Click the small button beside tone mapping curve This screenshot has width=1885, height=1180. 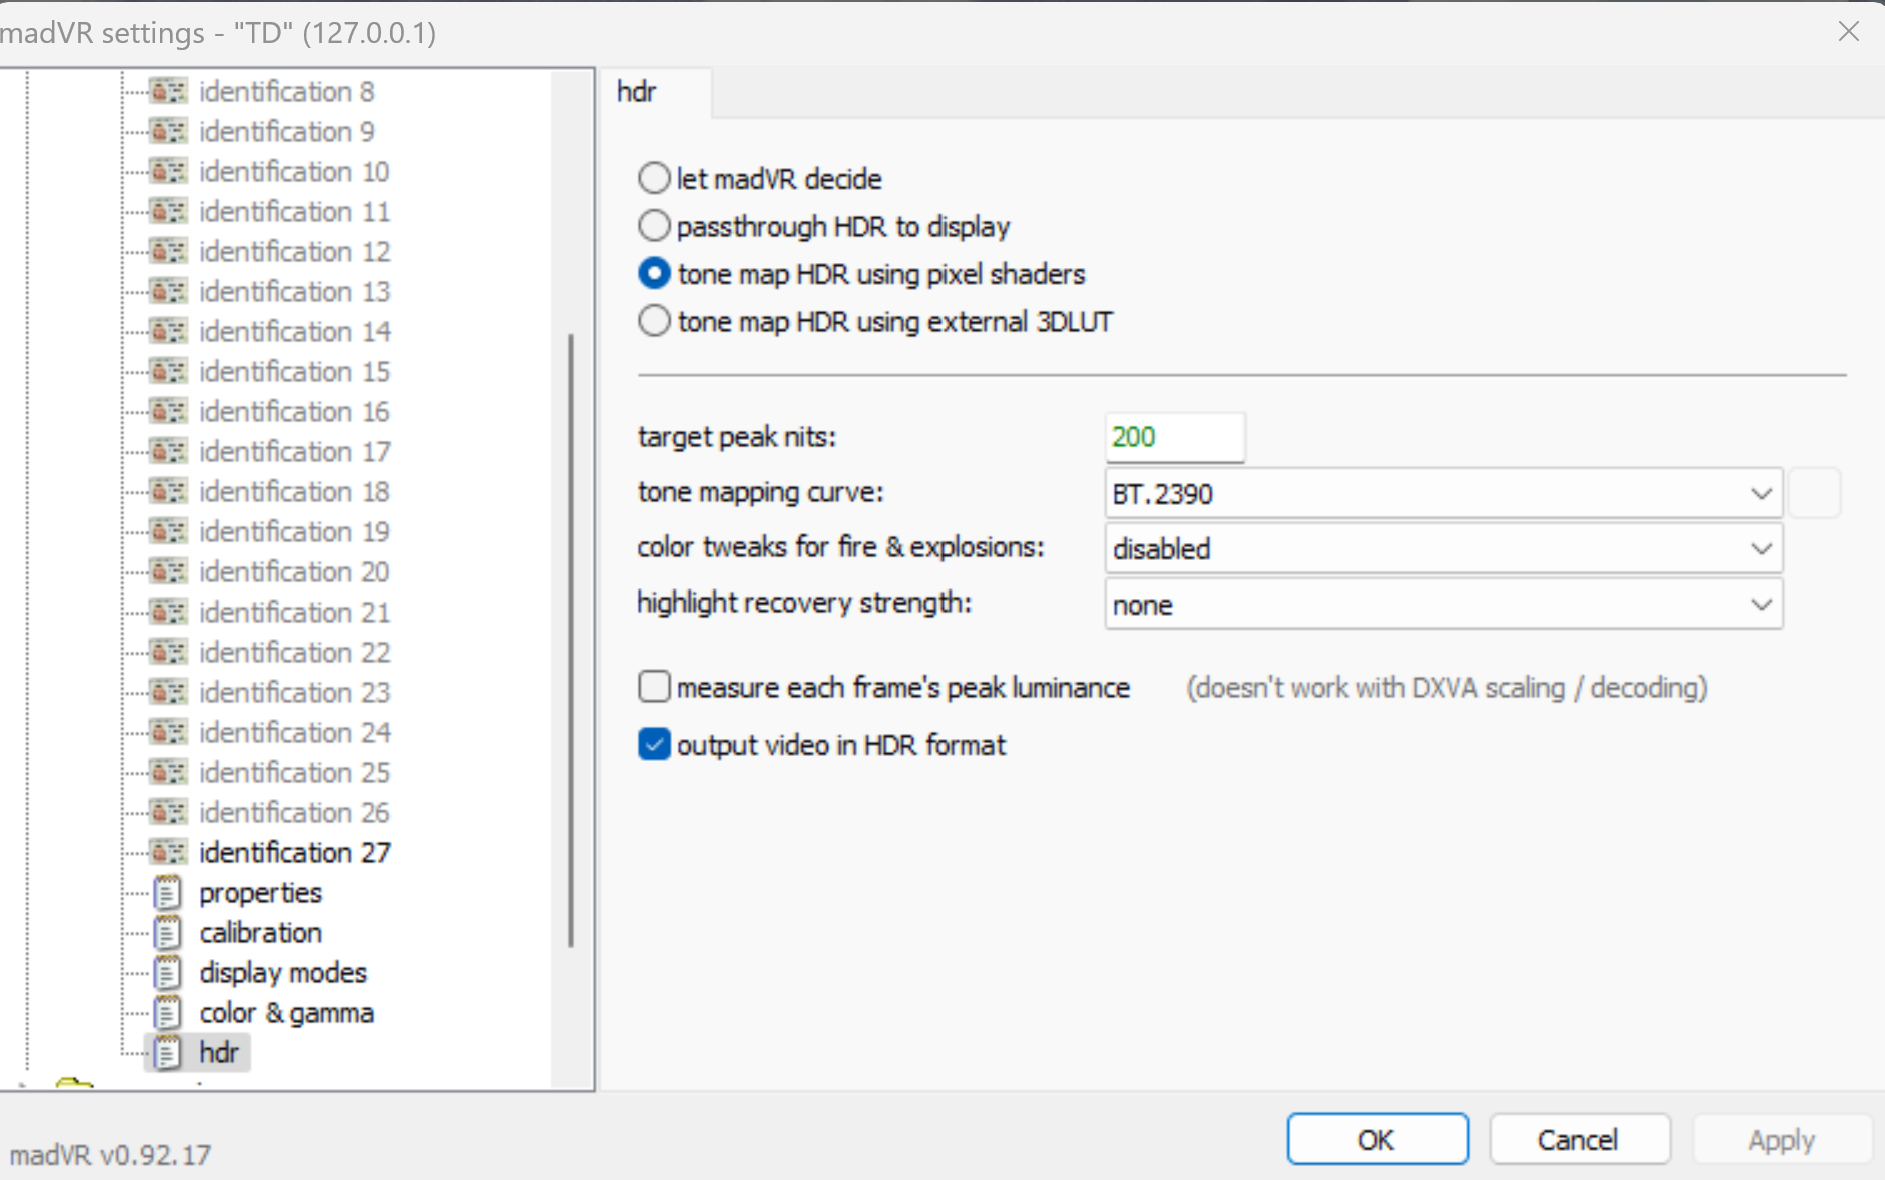pyautogui.click(x=1813, y=493)
